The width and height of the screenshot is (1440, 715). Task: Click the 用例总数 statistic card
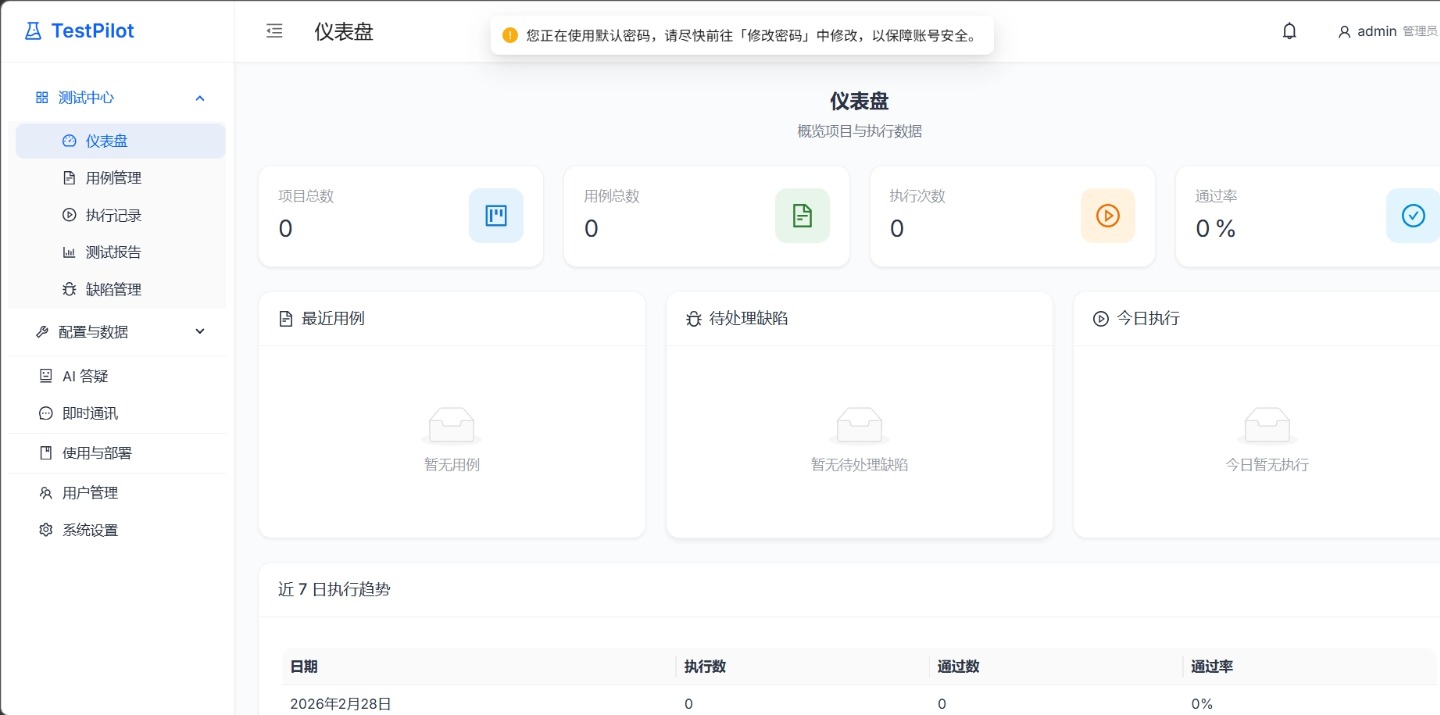[707, 216]
